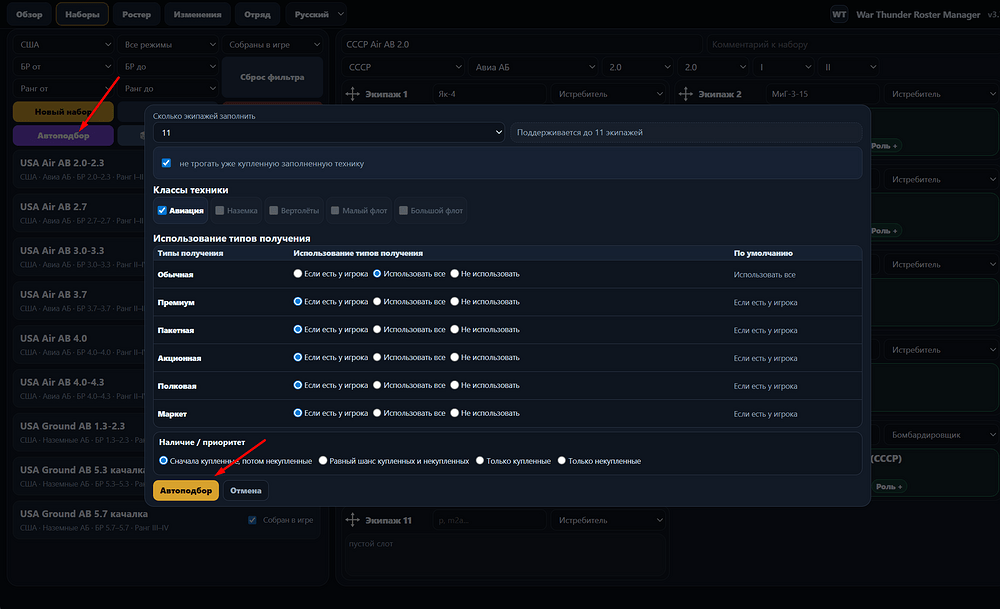Screen dimensions: 1000x609
Task: Enable the Наземка class checkbox
Action: click(x=220, y=210)
